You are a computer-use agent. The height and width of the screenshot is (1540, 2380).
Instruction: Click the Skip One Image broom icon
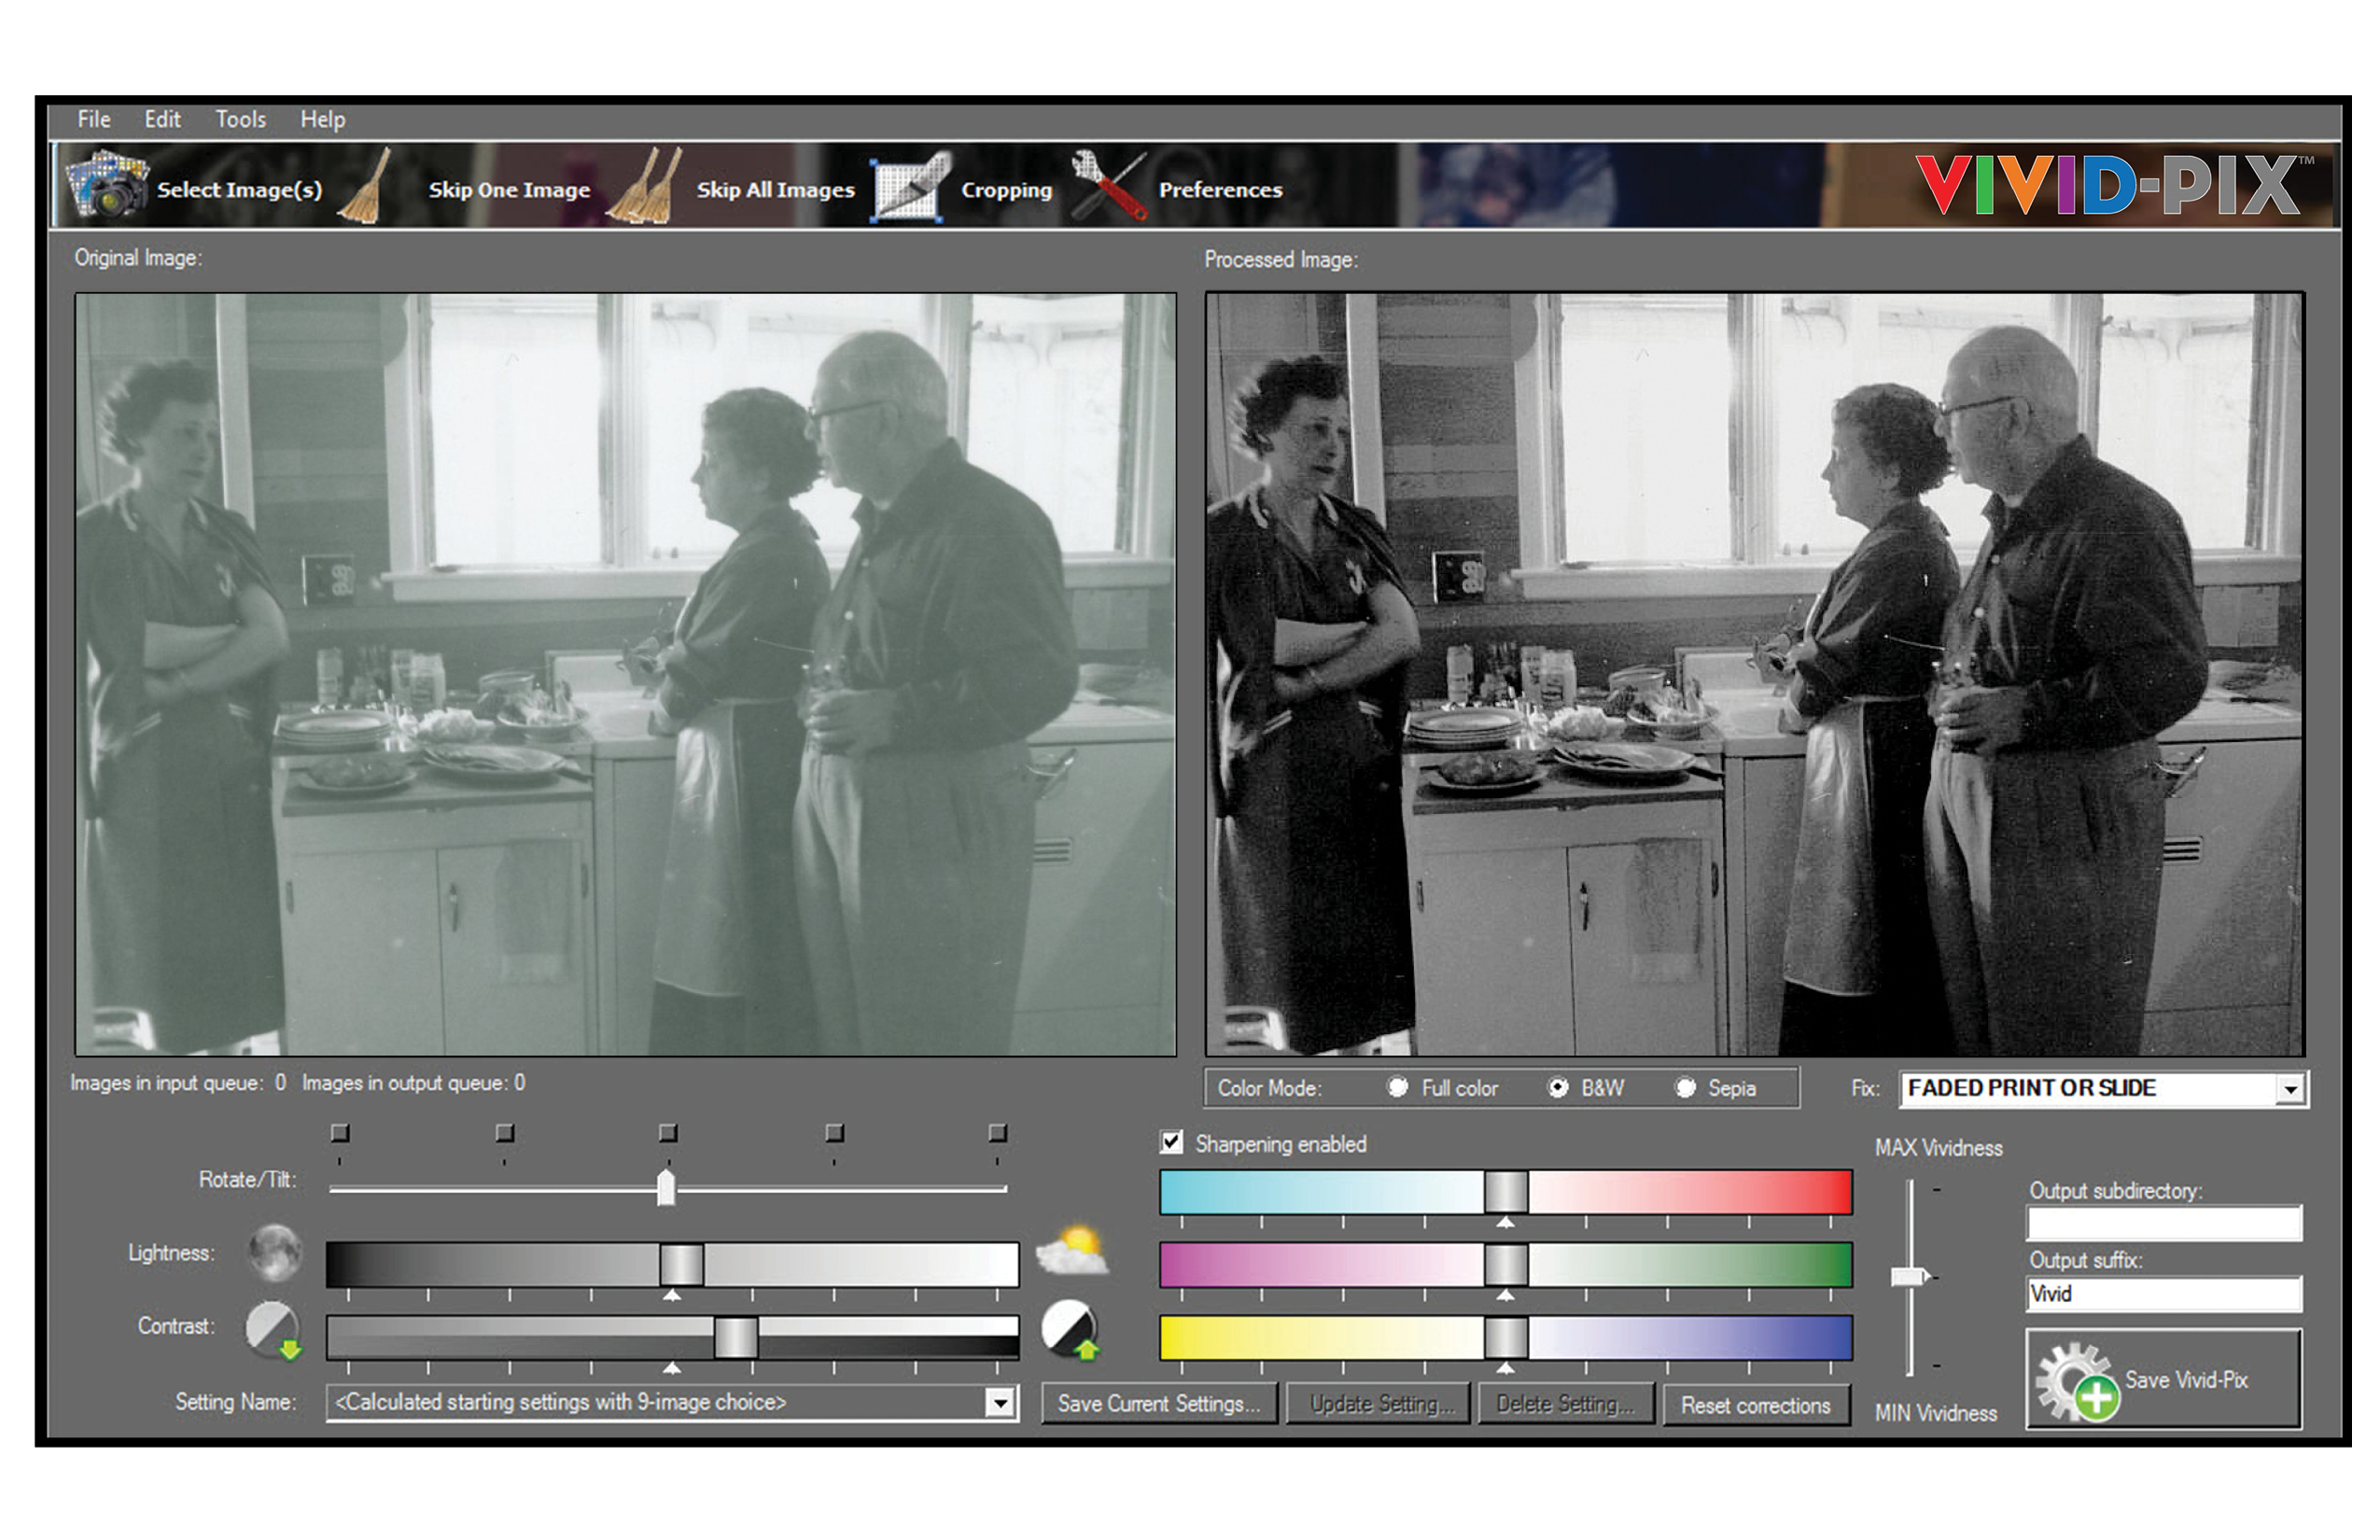click(x=367, y=187)
